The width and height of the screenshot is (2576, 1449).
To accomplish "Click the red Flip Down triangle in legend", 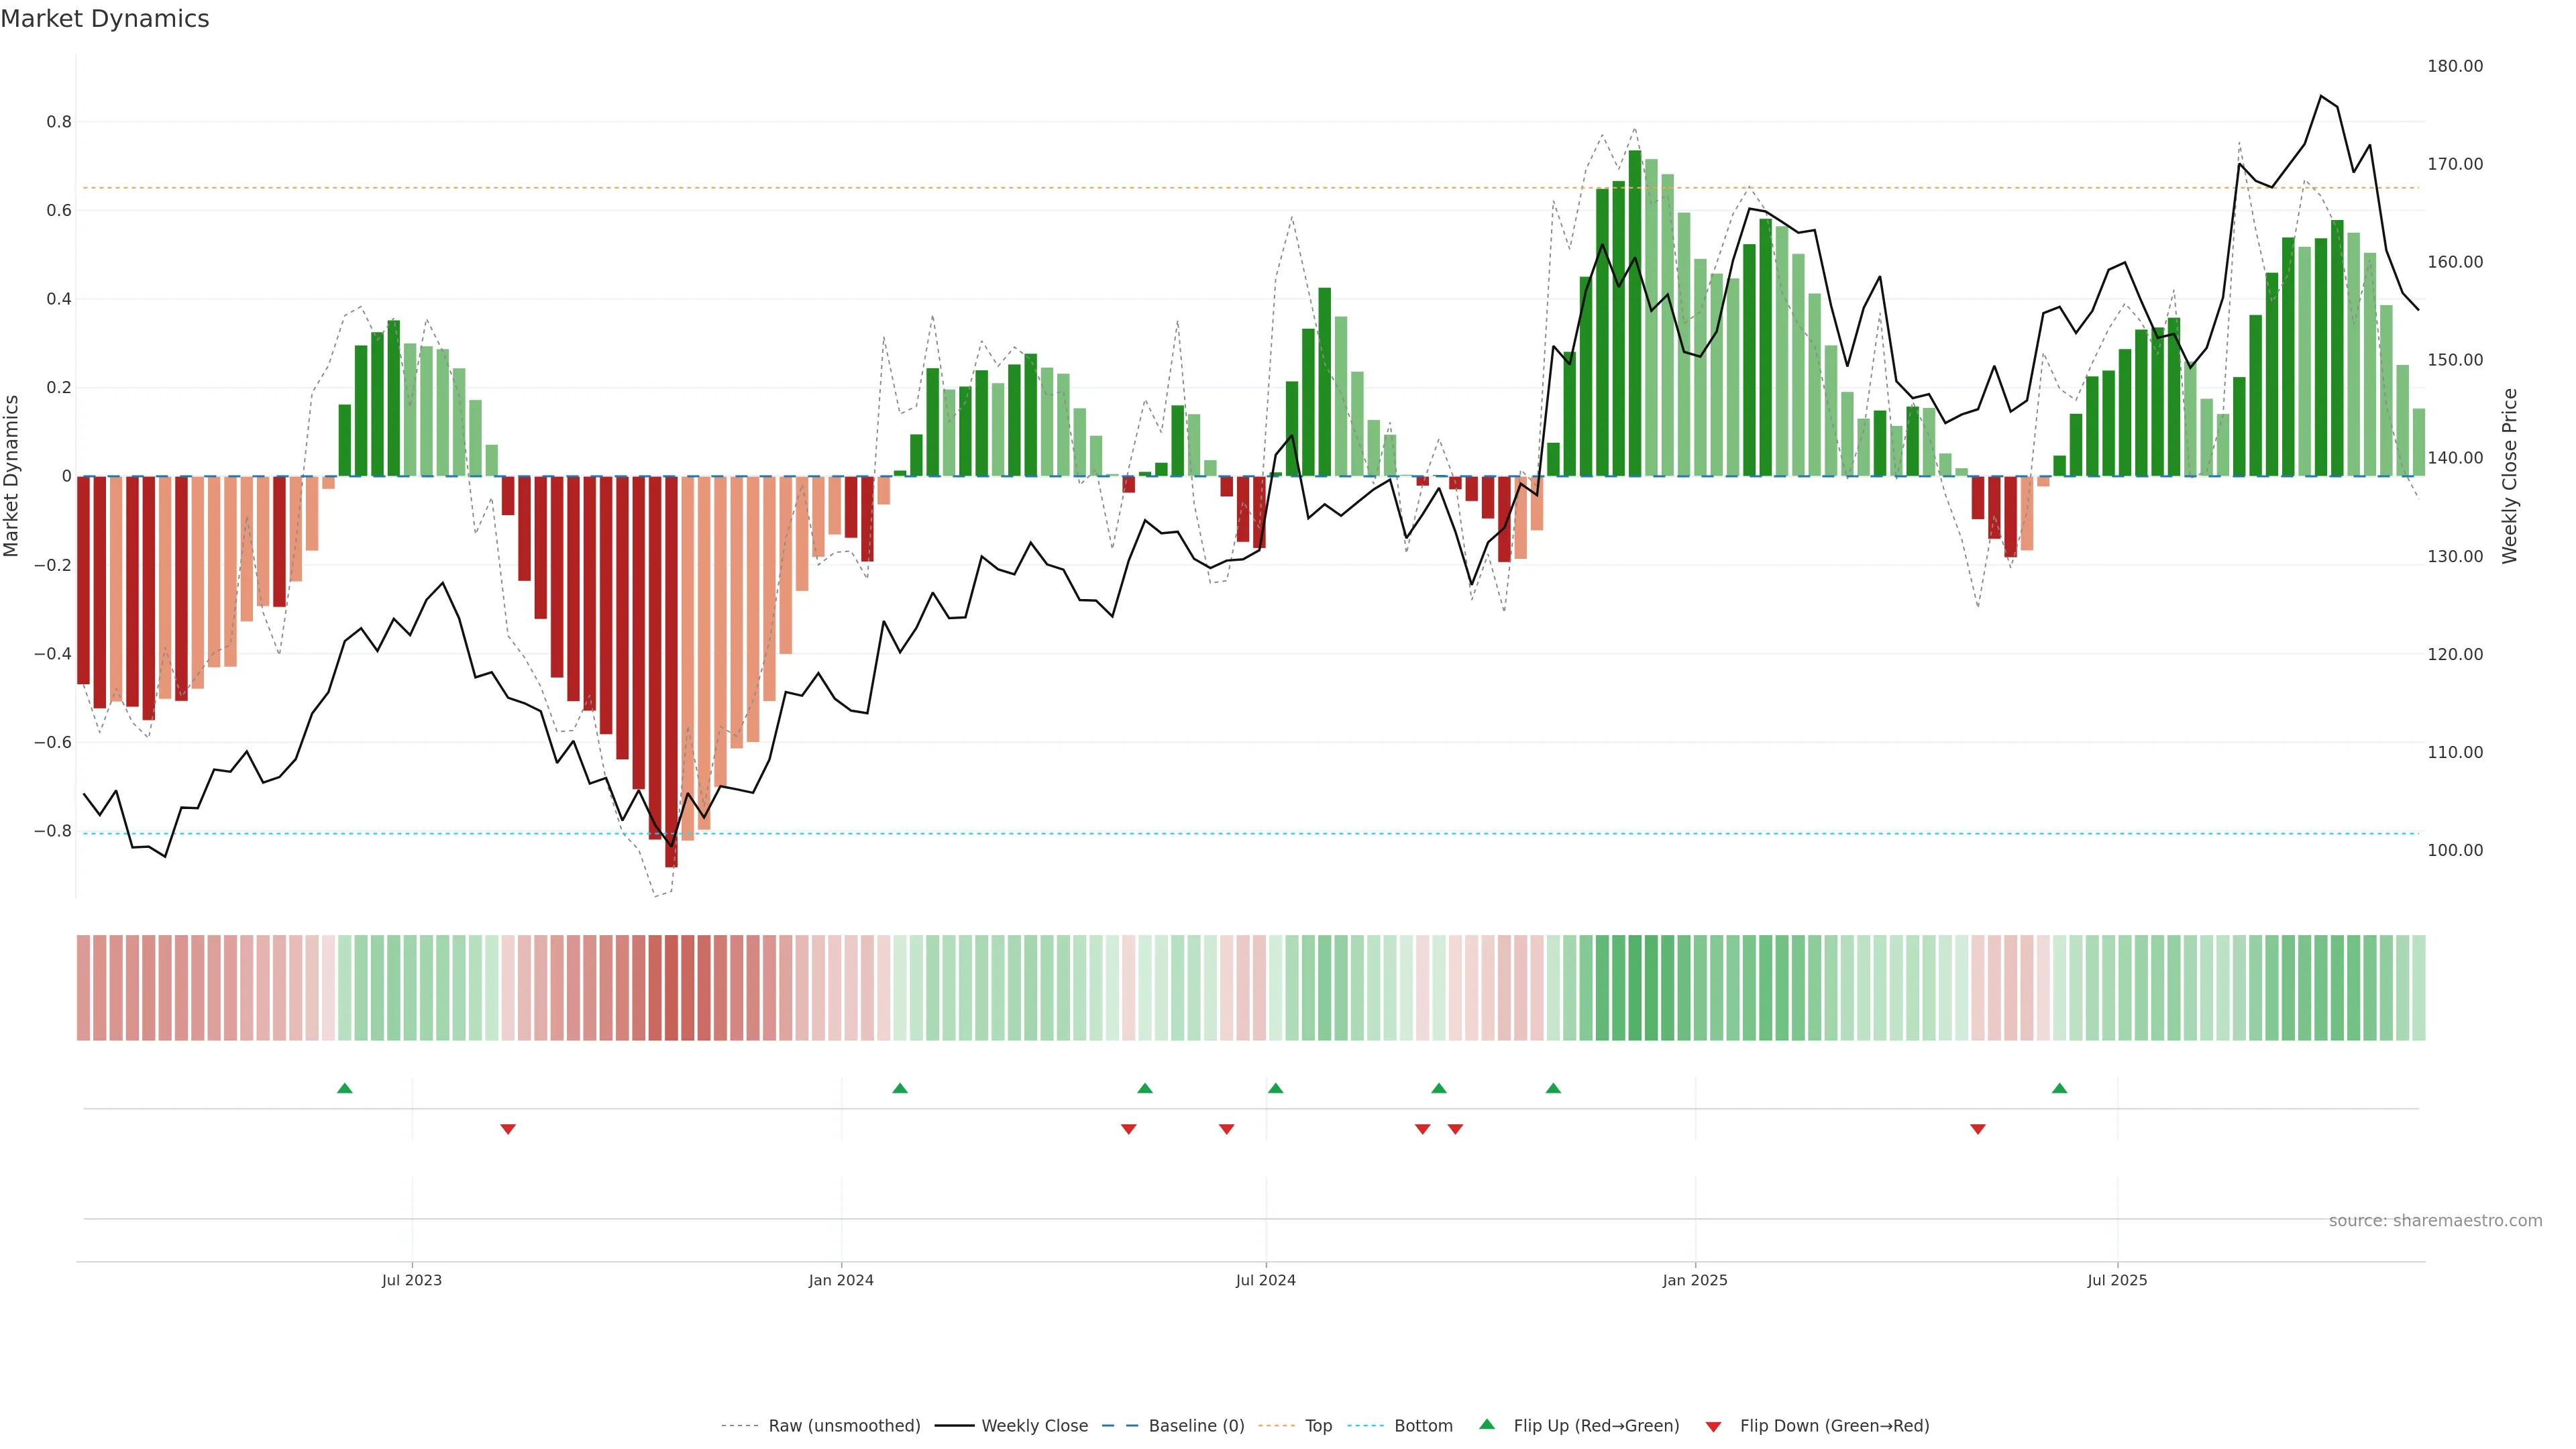I will click(x=1713, y=1426).
